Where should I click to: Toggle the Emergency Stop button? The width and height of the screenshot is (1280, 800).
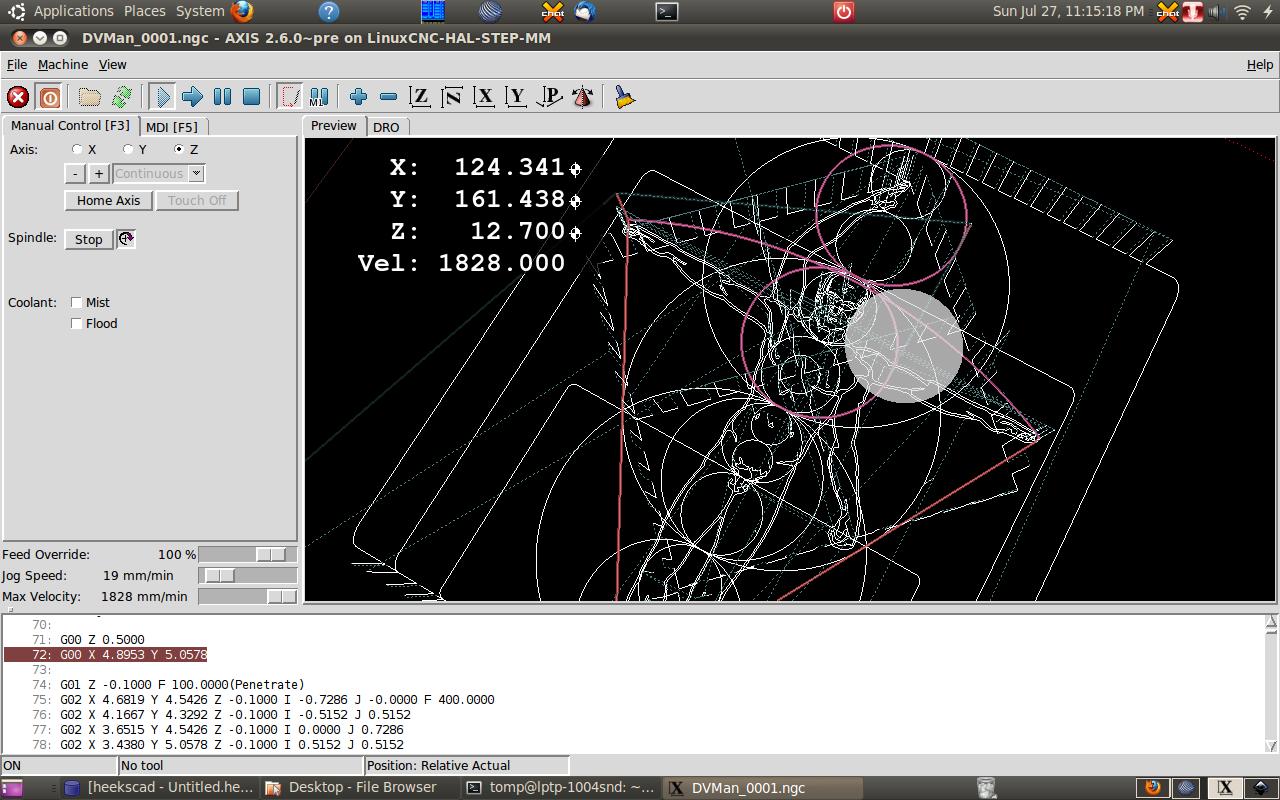click(18, 97)
